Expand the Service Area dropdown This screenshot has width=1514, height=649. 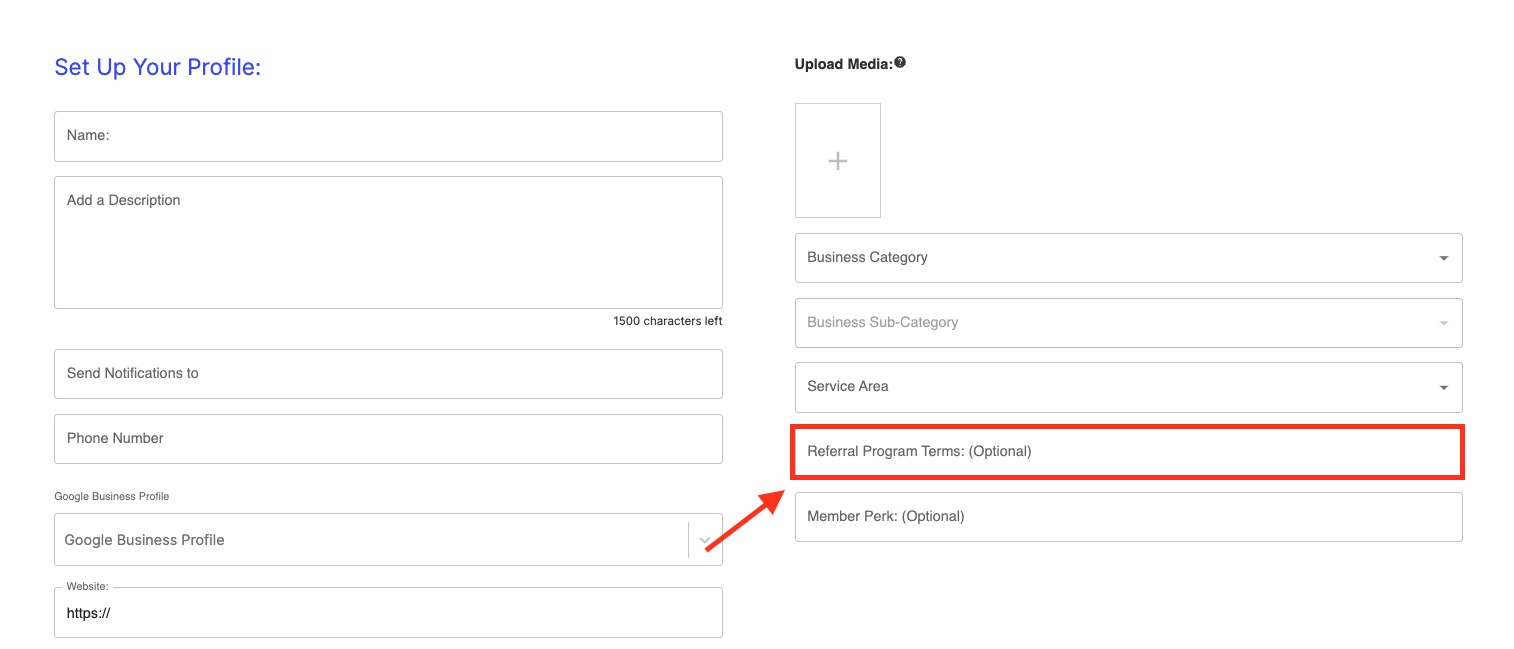click(x=1128, y=387)
